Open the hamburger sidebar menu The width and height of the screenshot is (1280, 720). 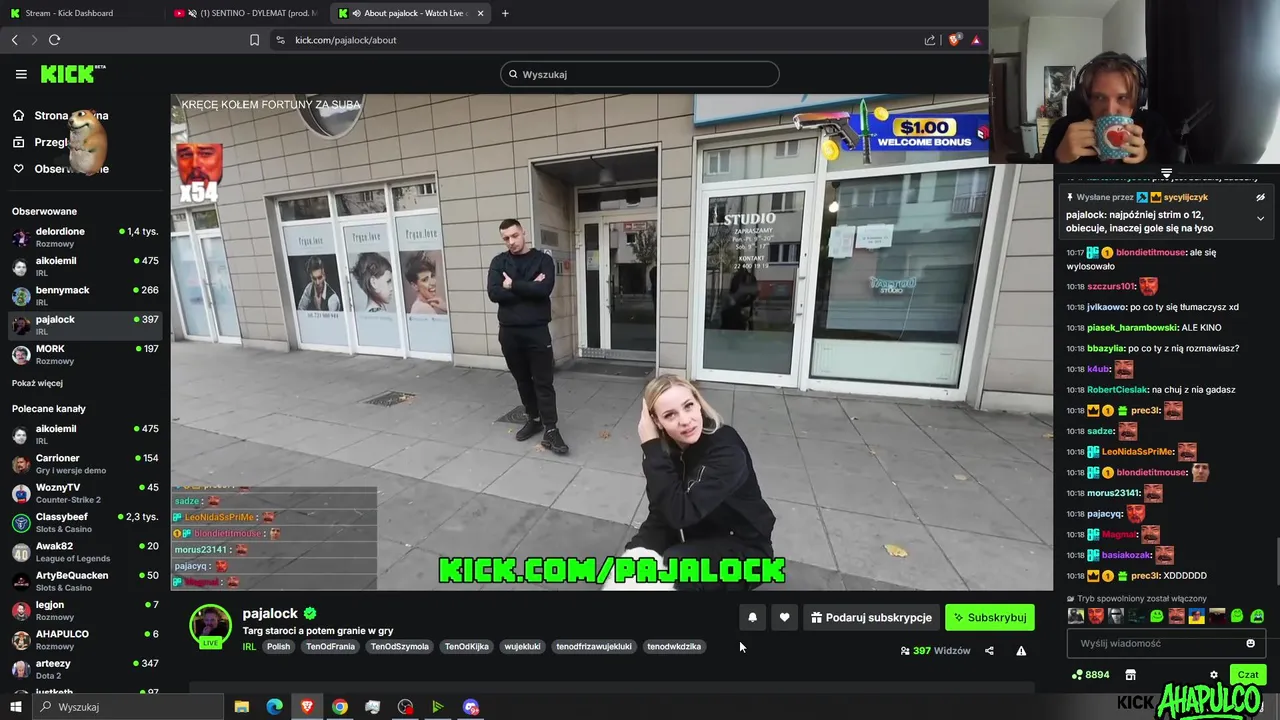(x=21, y=74)
